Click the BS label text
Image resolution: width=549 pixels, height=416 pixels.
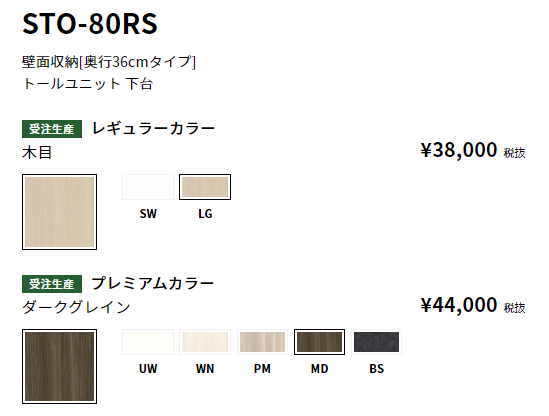point(377,369)
